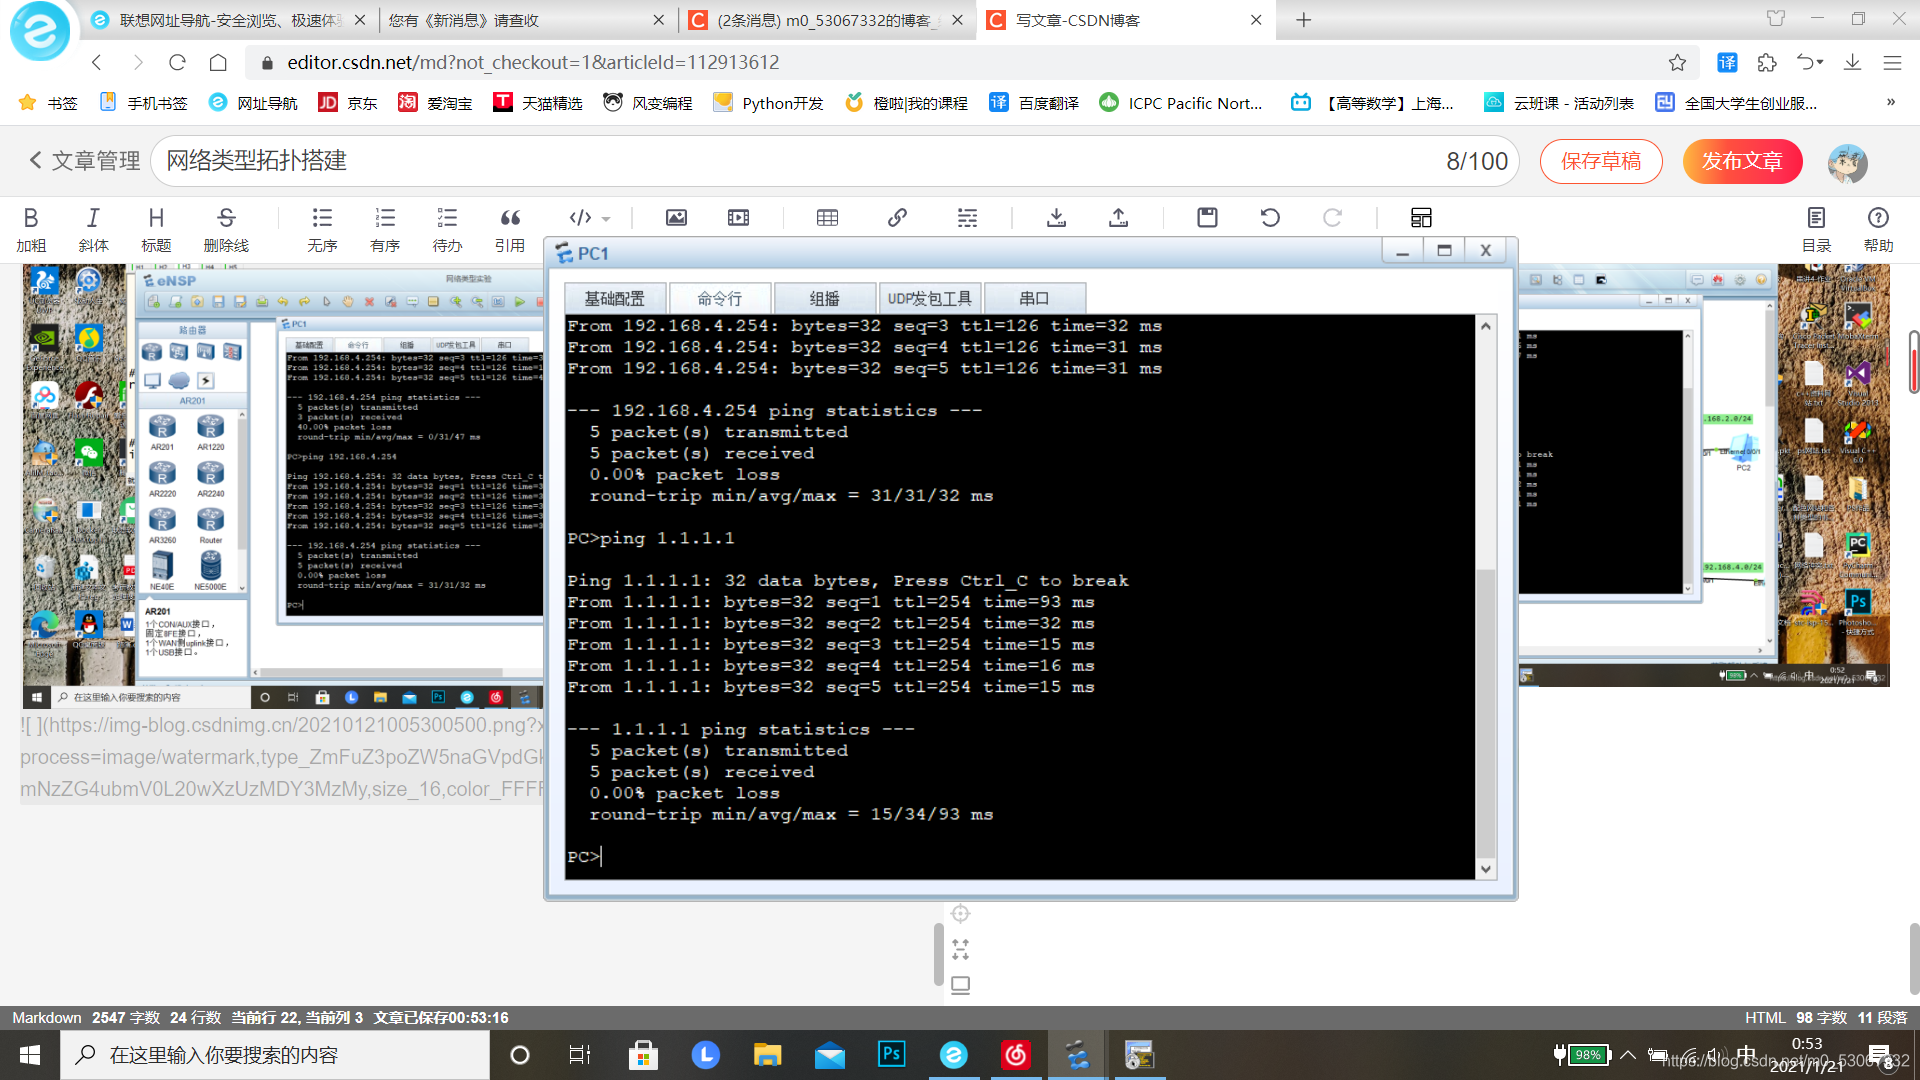The width and height of the screenshot is (1920, 1080).
Task: Open help (帮助)
Action: (x=1878, y=229)
